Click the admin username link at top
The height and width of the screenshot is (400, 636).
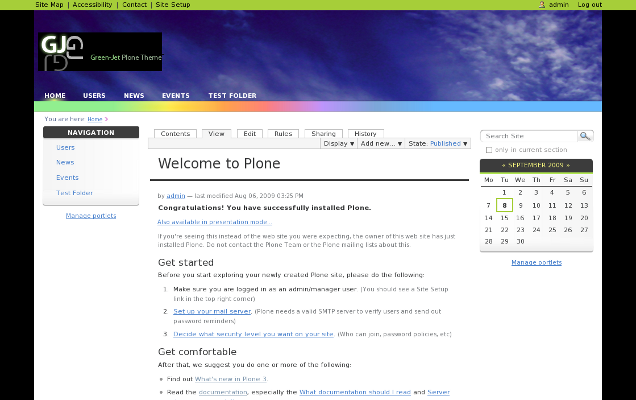[x=559, y=4]
